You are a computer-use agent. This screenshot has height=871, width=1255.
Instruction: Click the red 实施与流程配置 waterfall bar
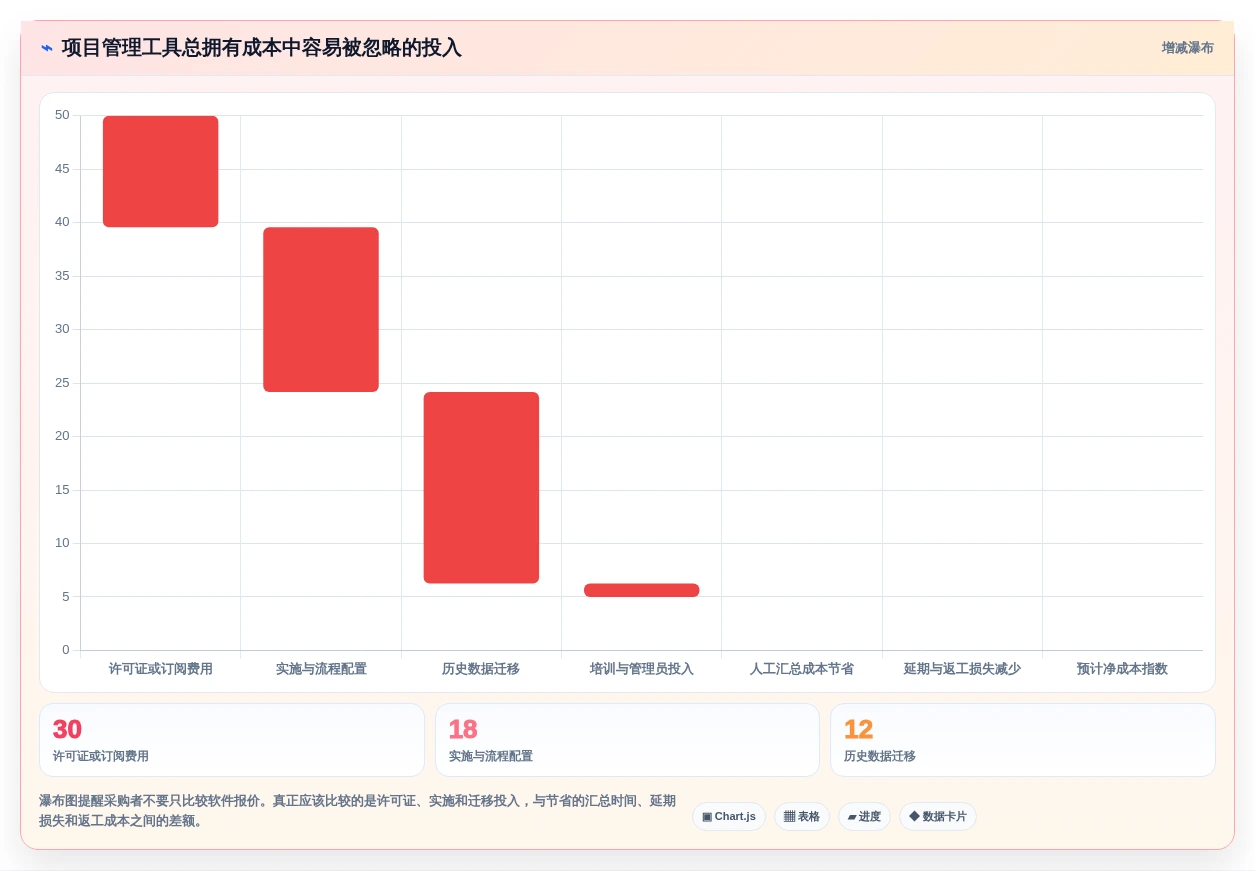tap(321, 309)
